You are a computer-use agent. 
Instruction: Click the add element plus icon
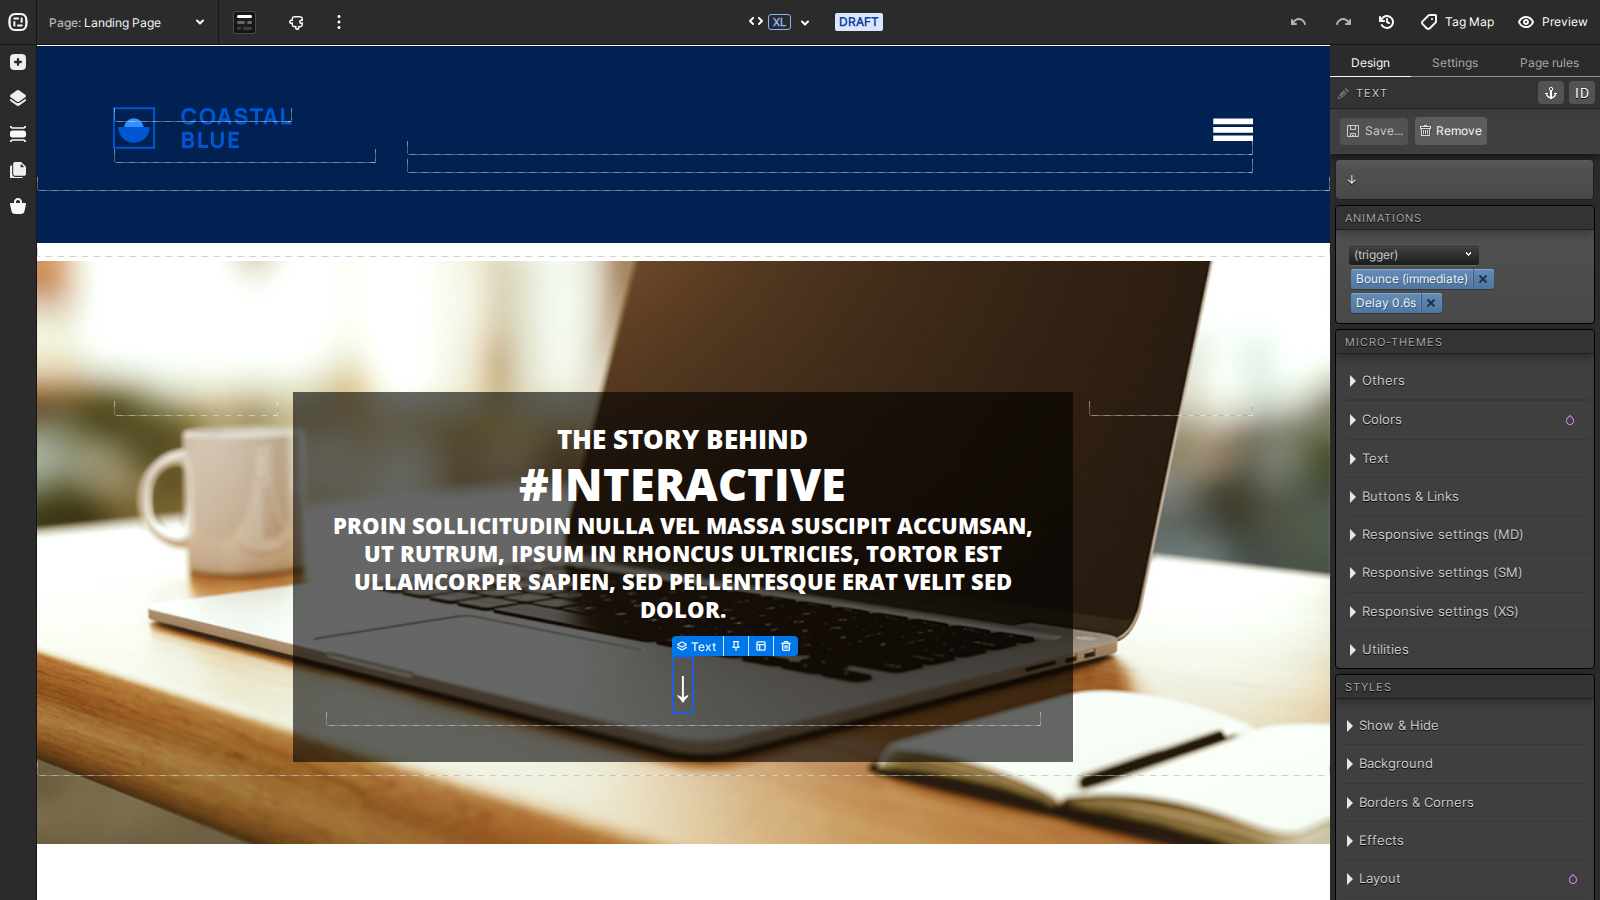18,62
